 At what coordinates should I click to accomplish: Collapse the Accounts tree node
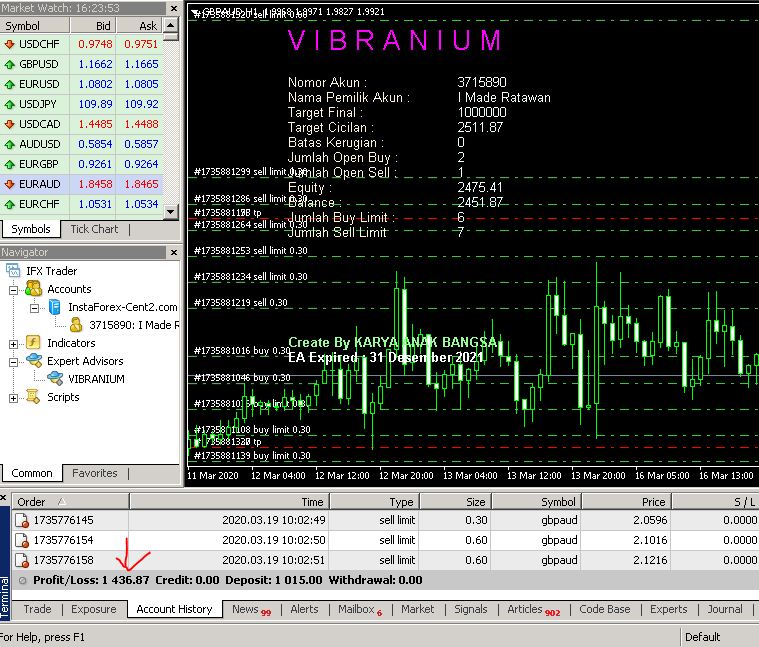click(15, 289)
